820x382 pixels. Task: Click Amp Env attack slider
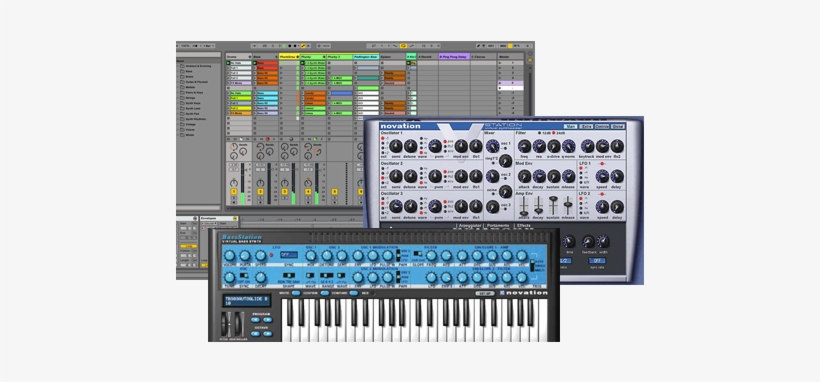[523, 205]
